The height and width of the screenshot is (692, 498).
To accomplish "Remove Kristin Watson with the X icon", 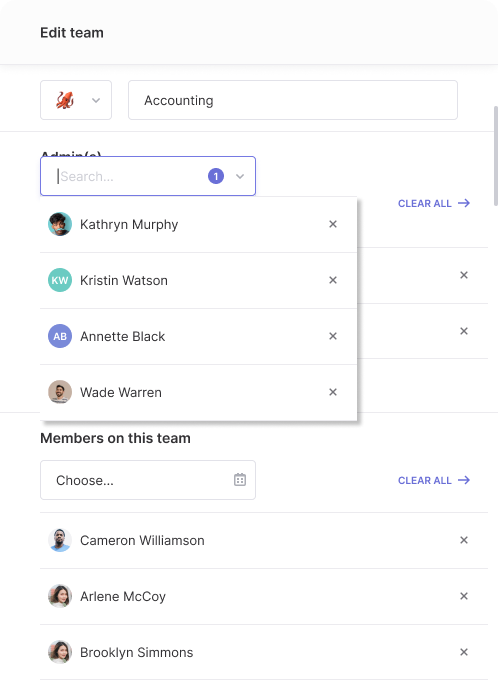I will pos(333,280).
